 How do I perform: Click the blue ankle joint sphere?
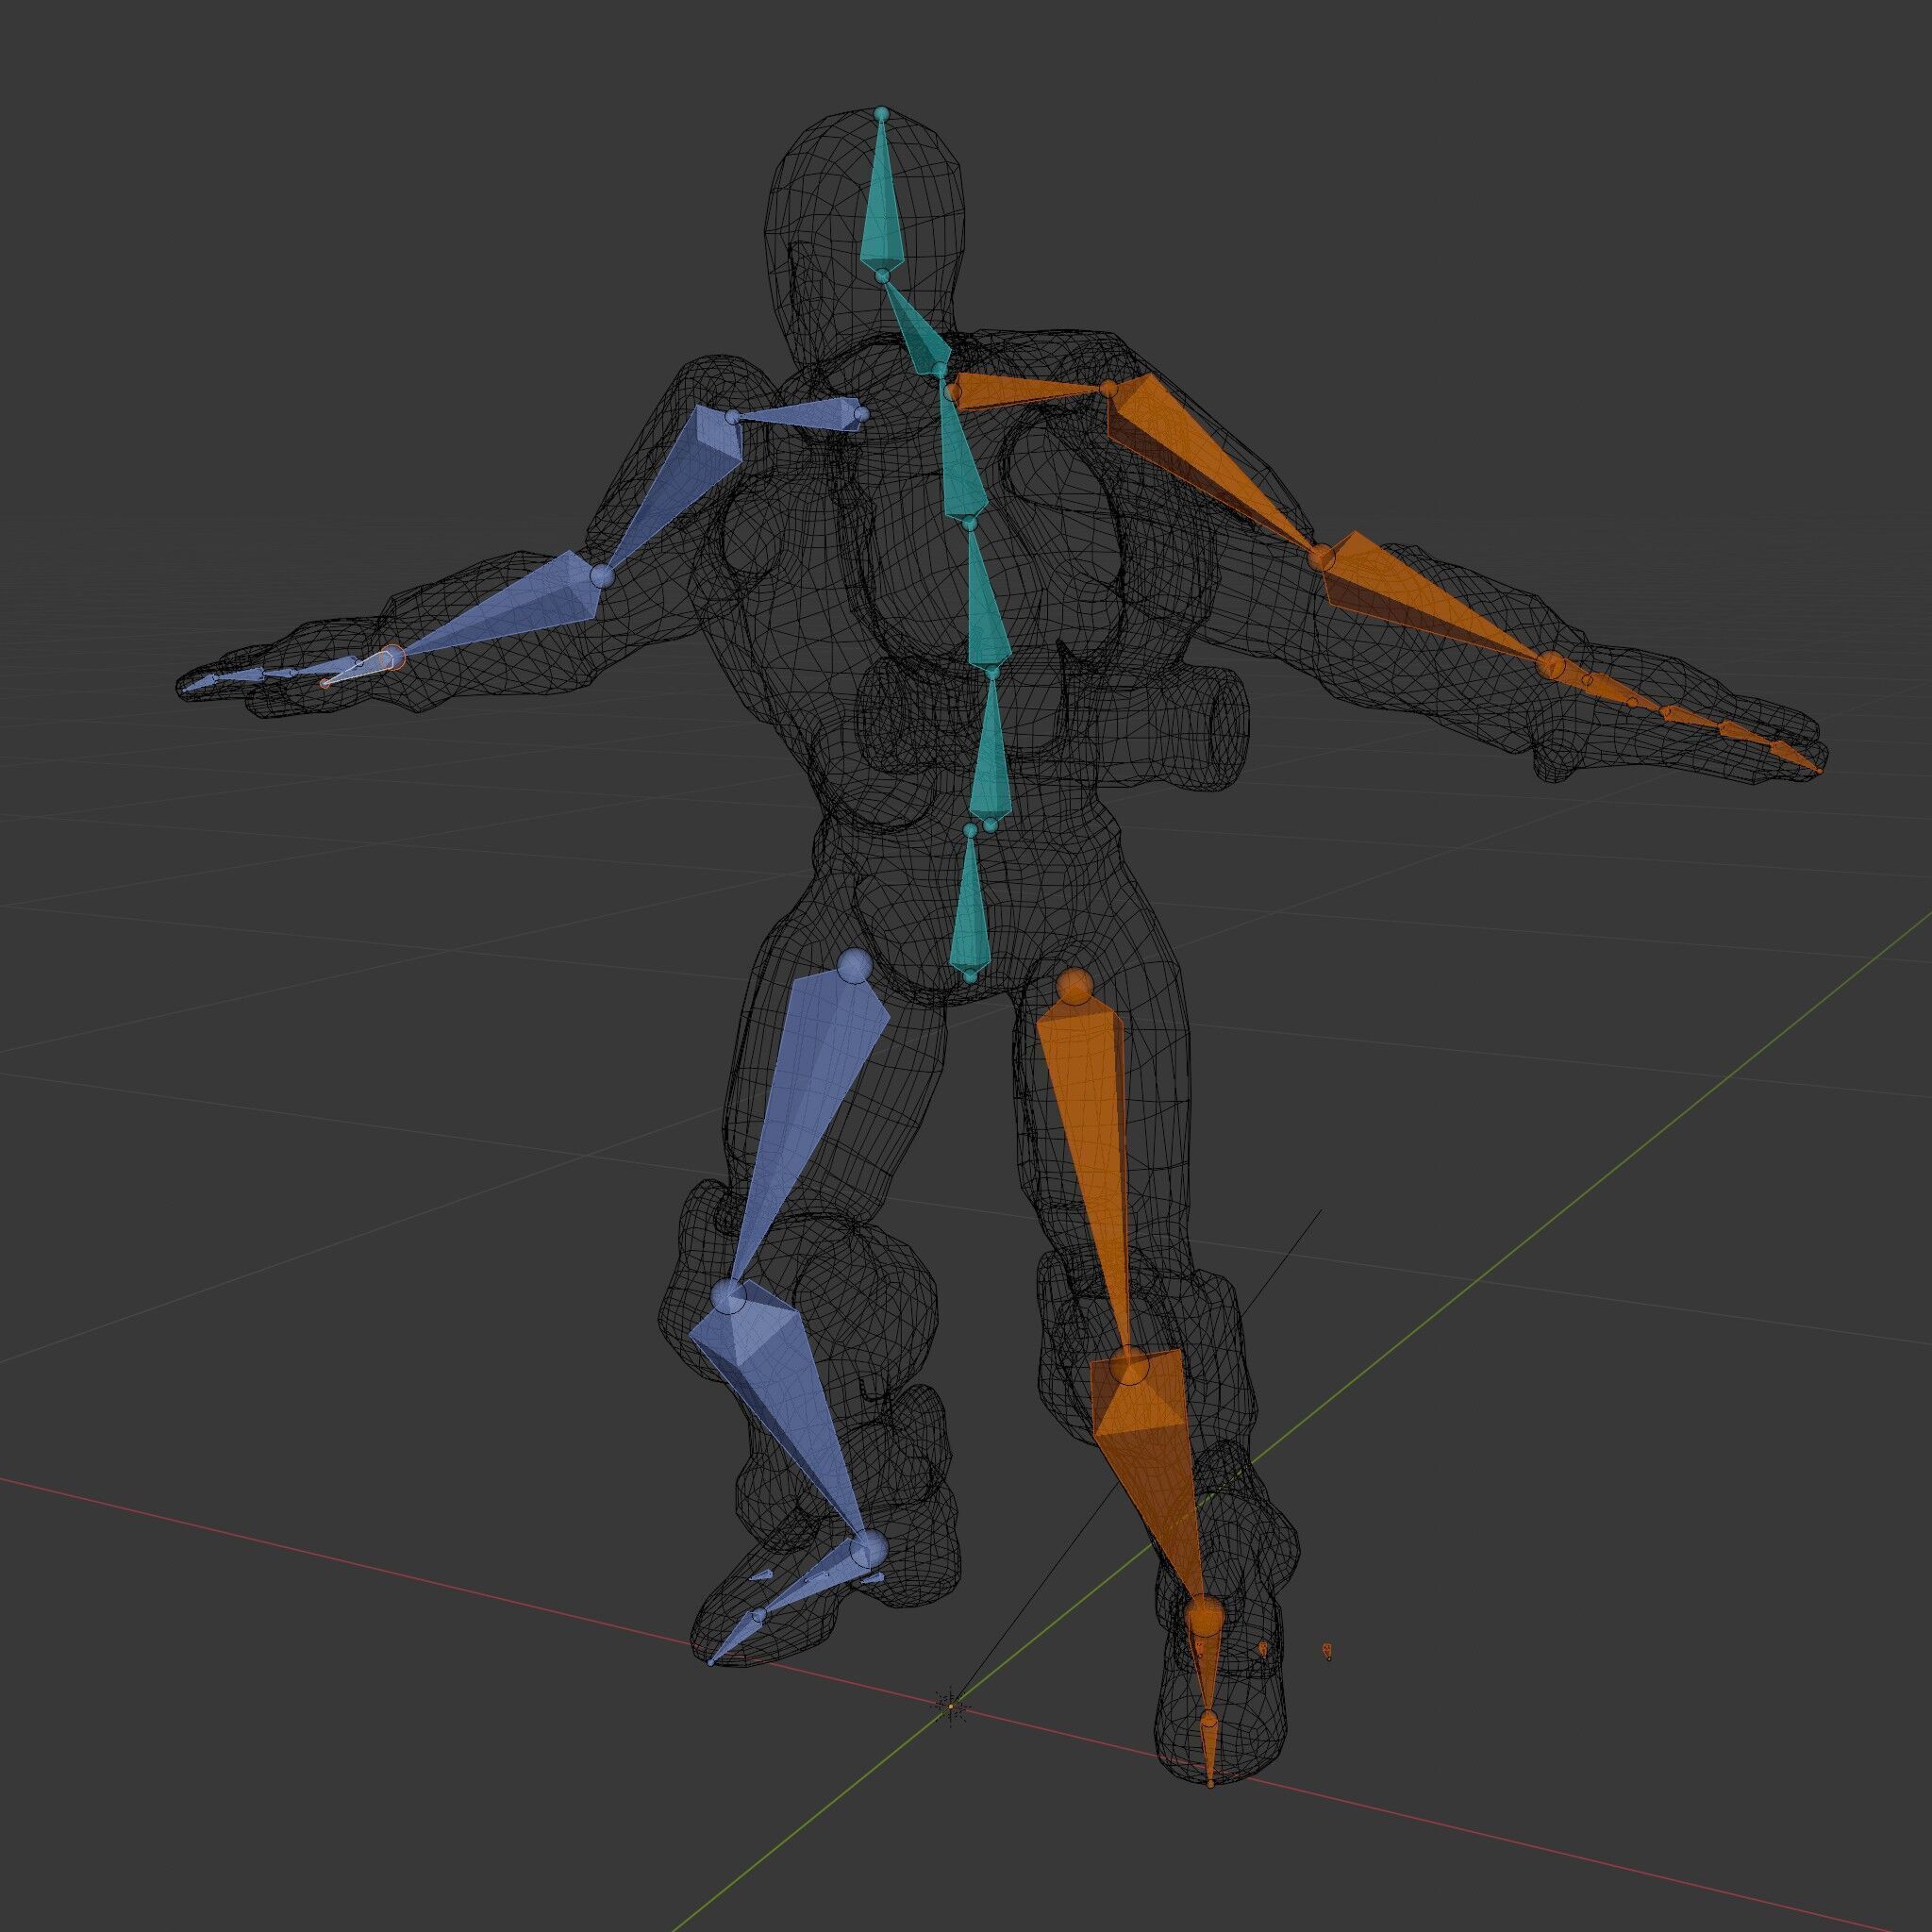point(869,1548)
